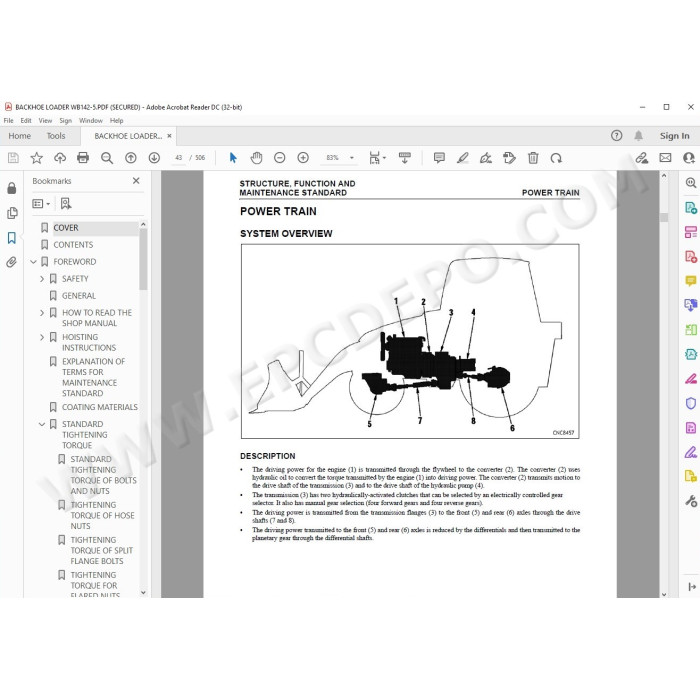Open the Window menu

[91, 121]
